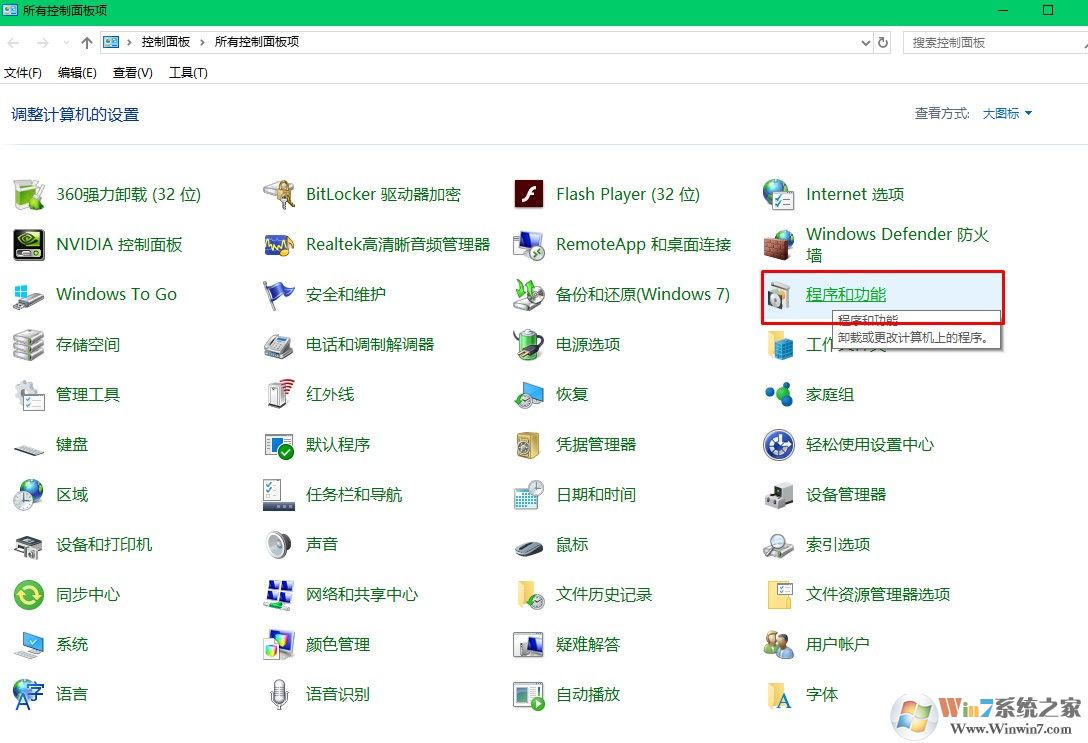Click the 凭据管理器 safe icon

[x=527, y=445]
